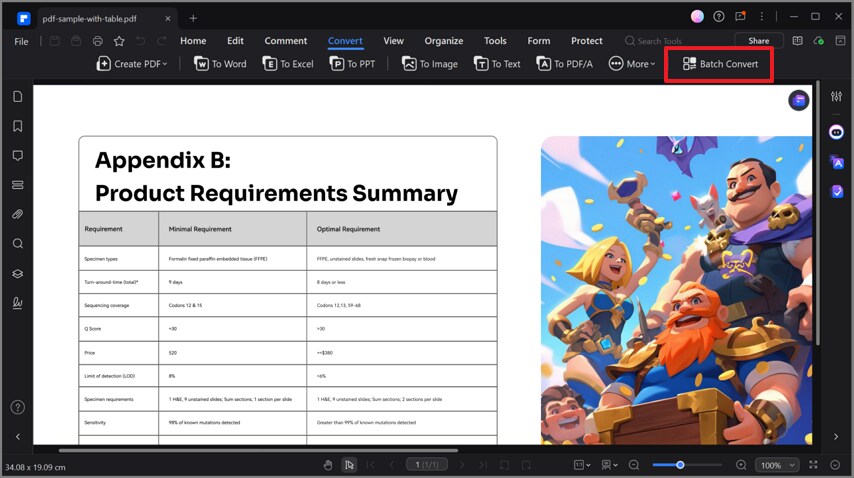The image size is (854, 478).
Task: Switch to the Protect tab
Action: click(587, 41)
